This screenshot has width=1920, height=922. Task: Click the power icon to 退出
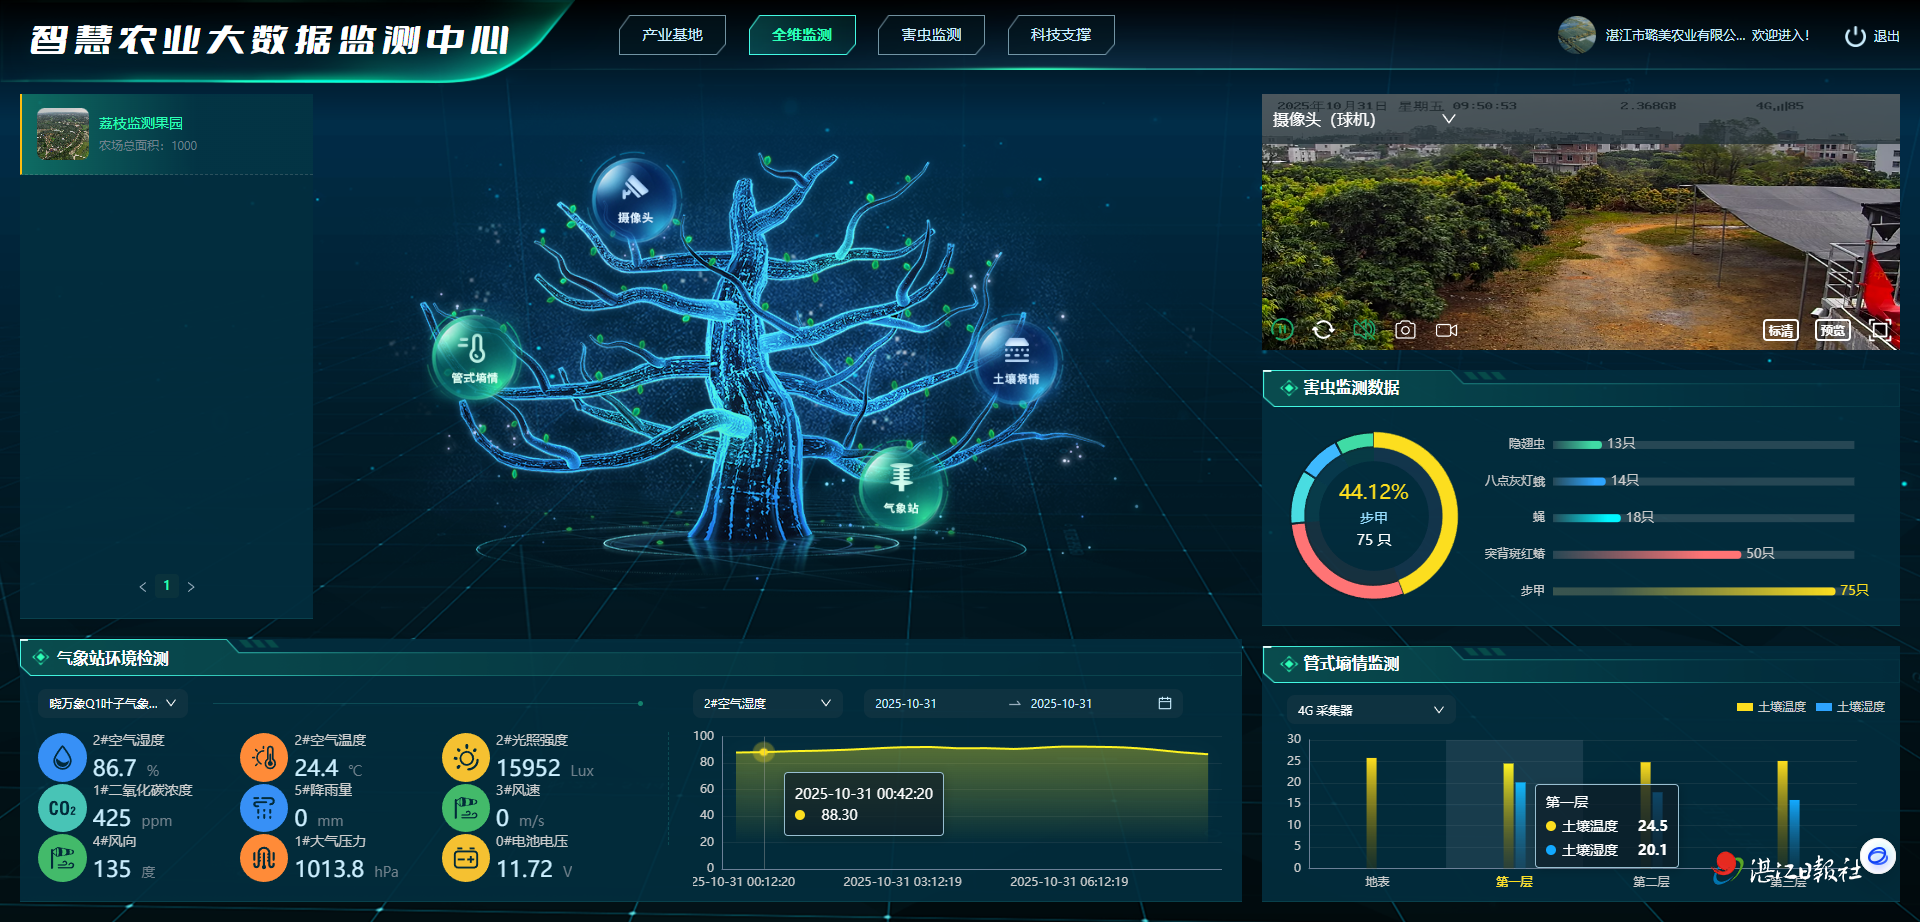[x=1855, y=36]
